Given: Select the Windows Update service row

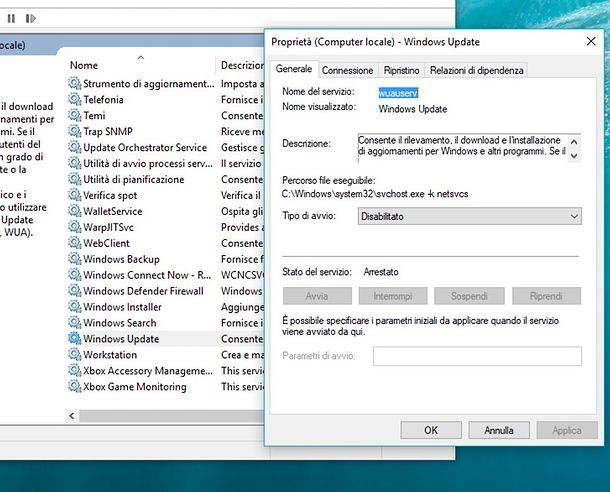Looking at the screenshot, I should point(165,339).
